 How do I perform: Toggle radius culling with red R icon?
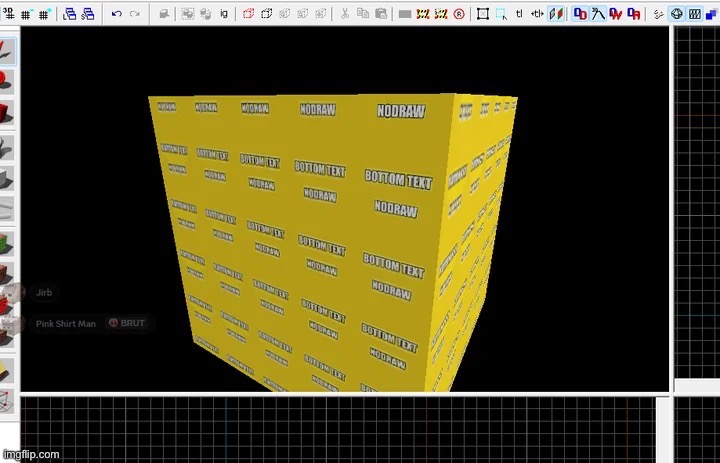(x=459, y=14)
